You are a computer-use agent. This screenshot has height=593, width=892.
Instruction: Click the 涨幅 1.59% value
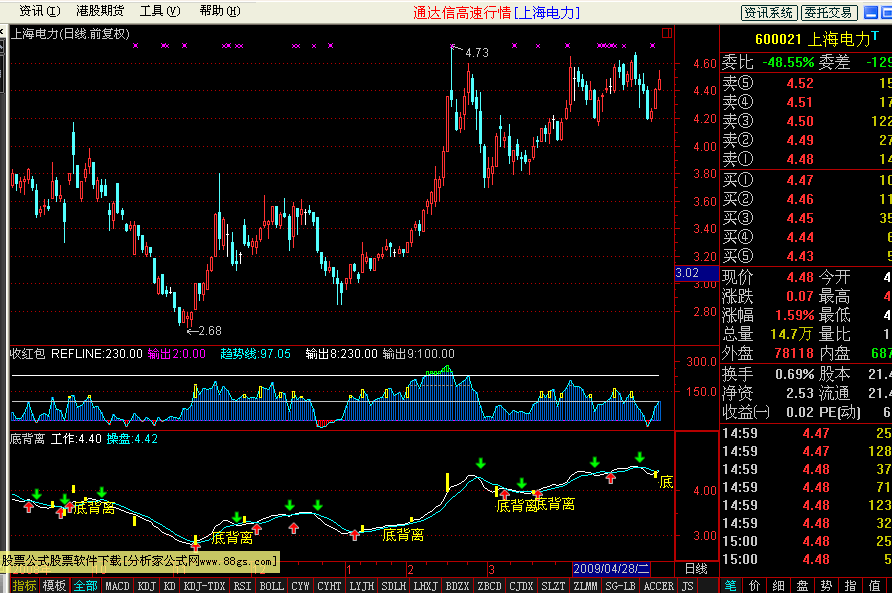pos(795,315)
